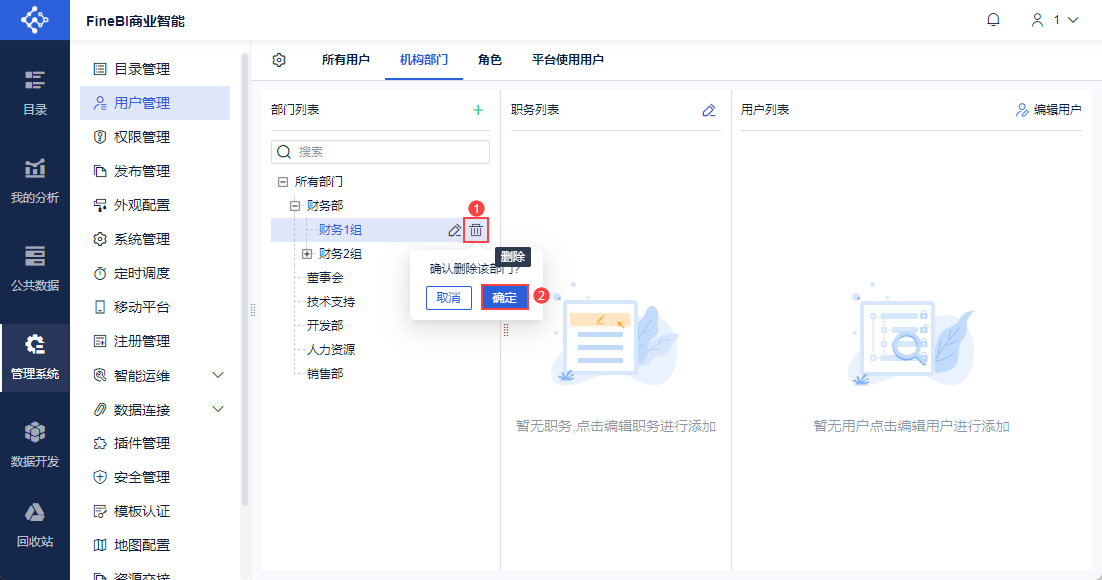
Task: Open 移动平台 menu item
Action: point(155,307)
